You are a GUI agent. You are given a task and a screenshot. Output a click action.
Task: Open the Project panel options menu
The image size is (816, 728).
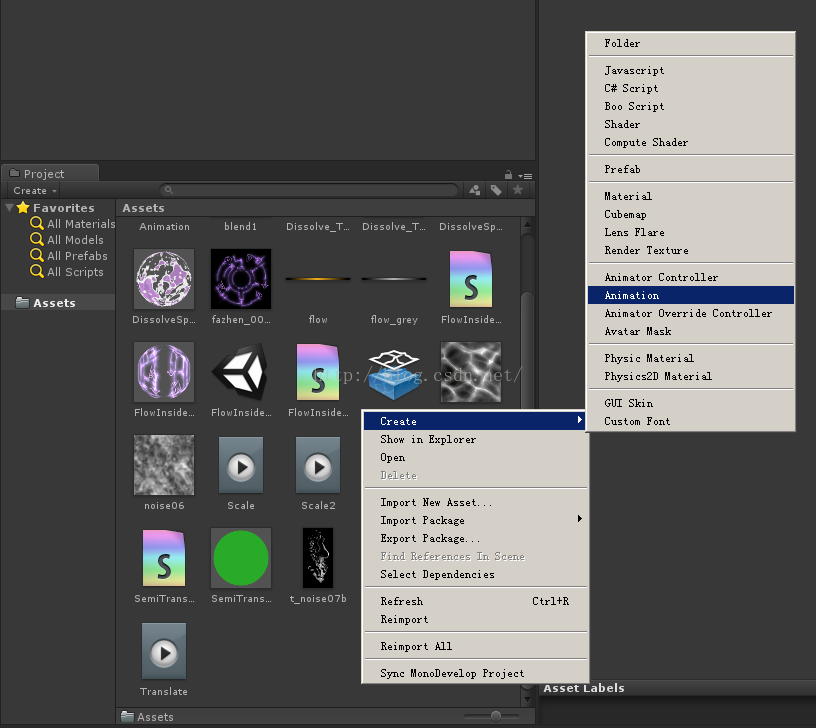tap(525, 176)
